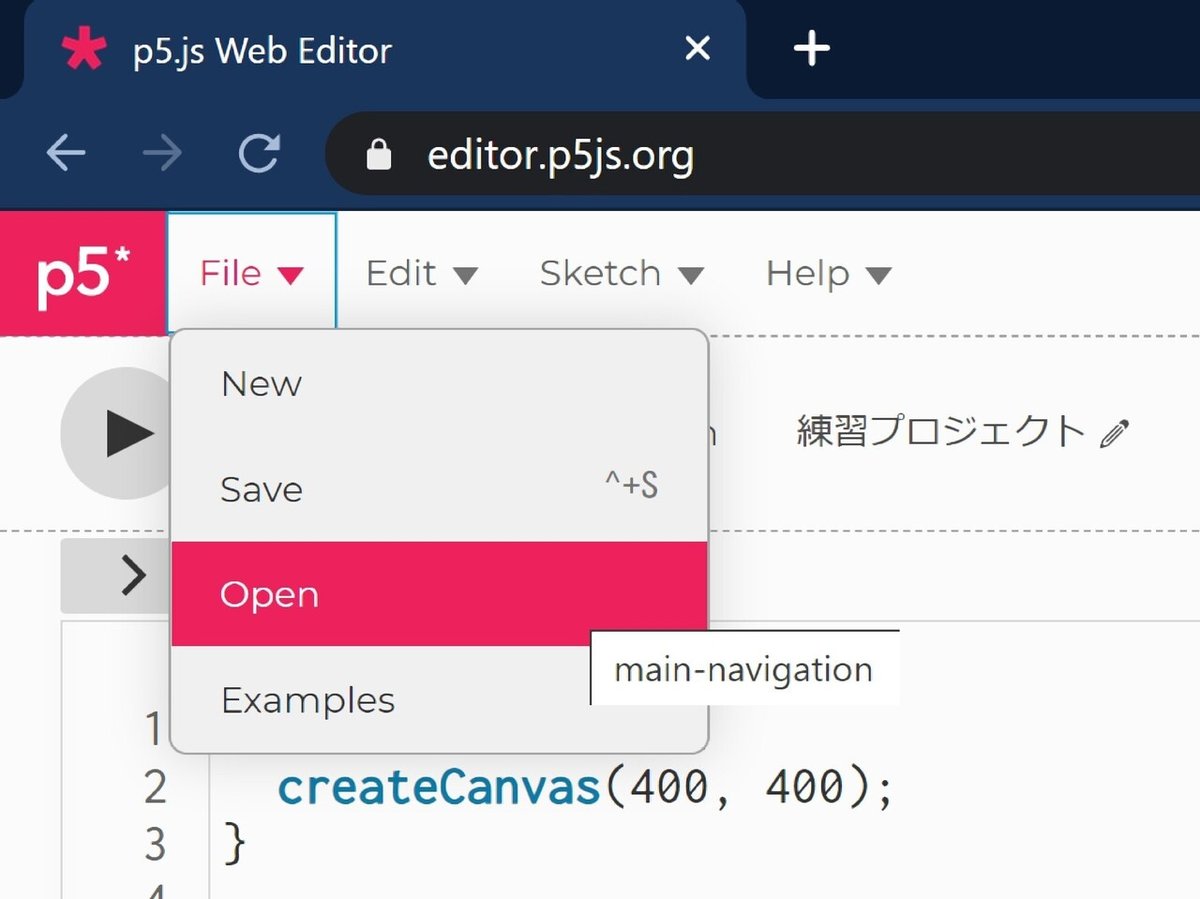Close the p5.js Web Editor tab

(697, 48)
